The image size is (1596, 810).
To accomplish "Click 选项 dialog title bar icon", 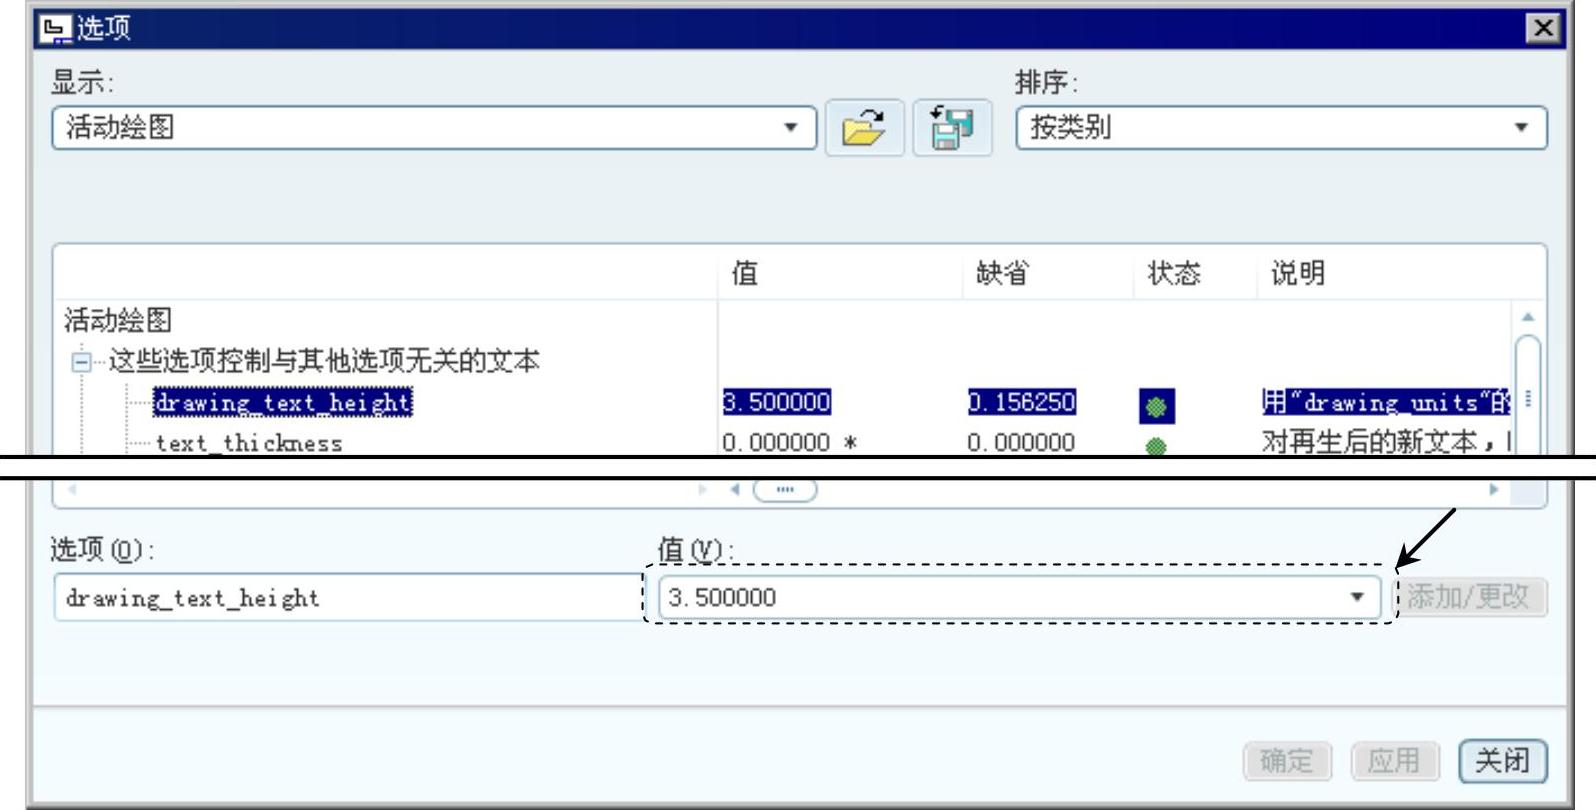I will (56, 28).
